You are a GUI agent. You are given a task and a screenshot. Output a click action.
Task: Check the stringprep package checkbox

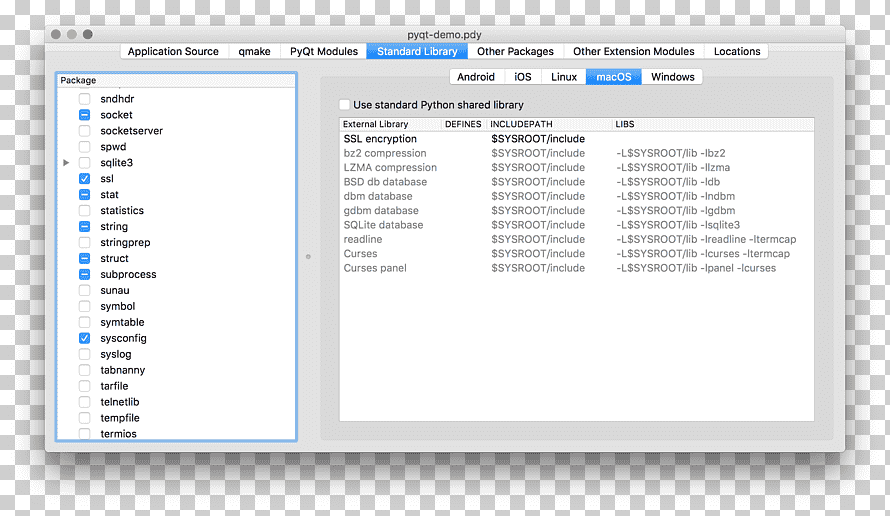pyautogui.click(x=85, y=242)
